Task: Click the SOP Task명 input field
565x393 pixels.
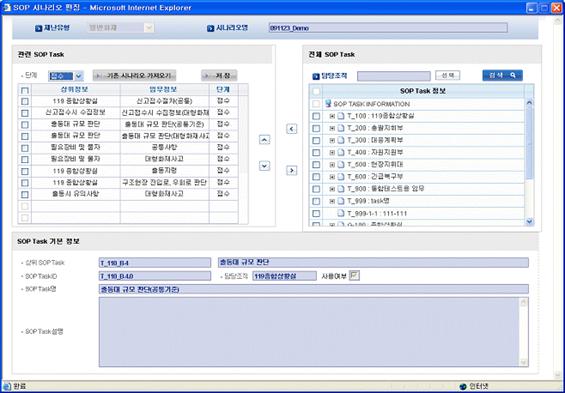Action: pyautogui.click(x=313, y=289)
